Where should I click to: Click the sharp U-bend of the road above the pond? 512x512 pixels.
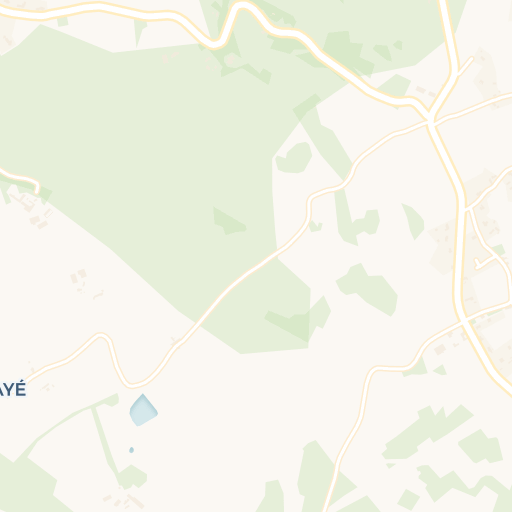pyautogui.click(x=131, y=384)
